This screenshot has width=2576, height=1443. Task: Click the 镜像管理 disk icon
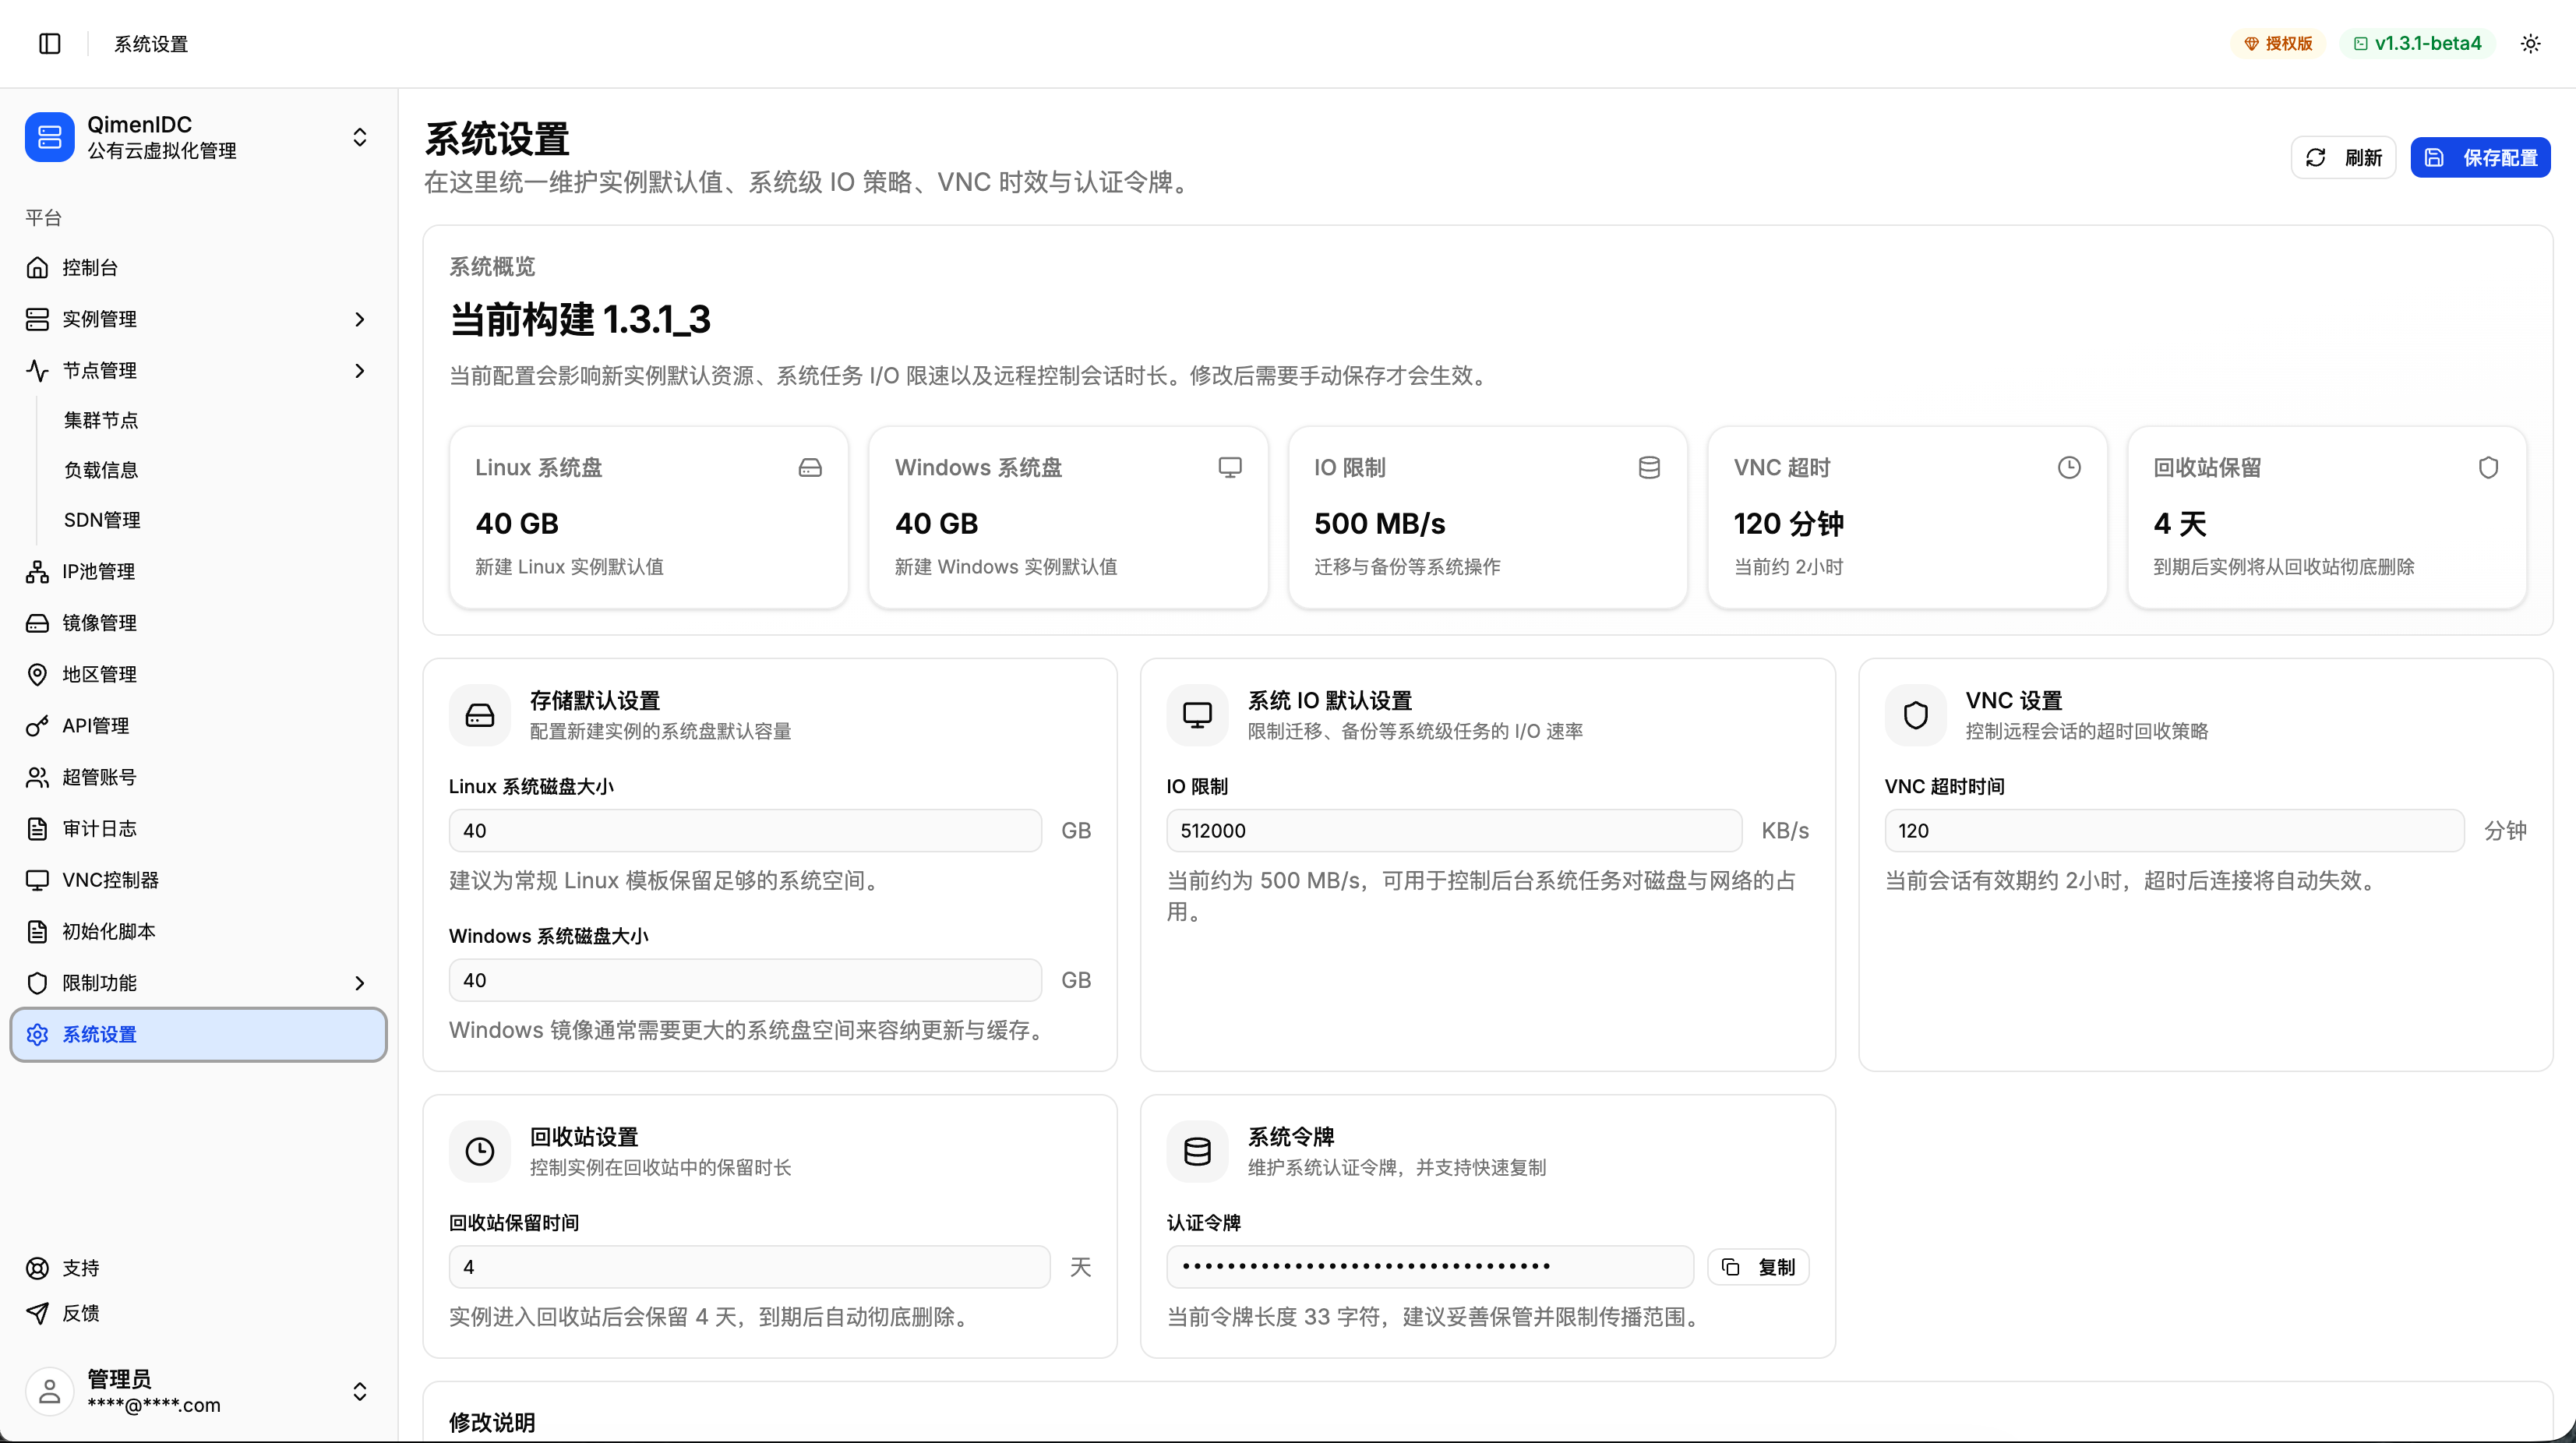[x=37, y=623]
